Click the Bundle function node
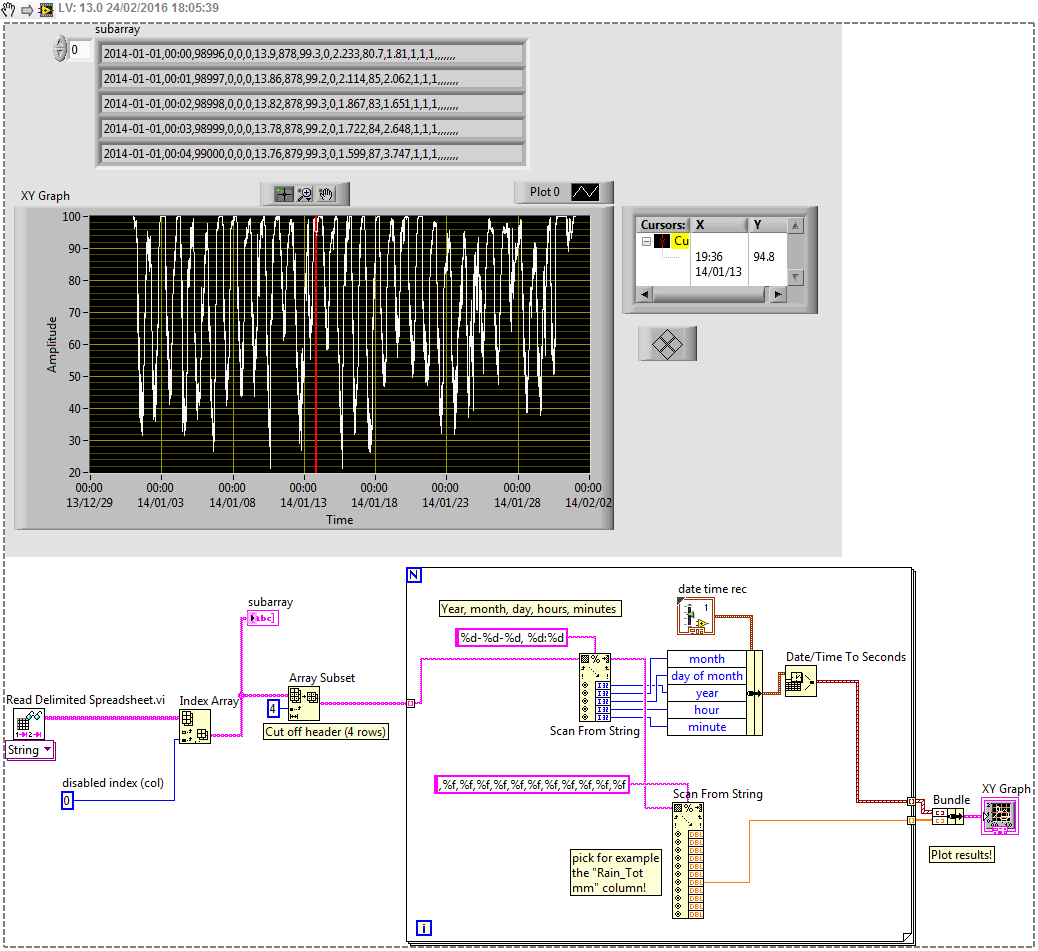The image size is (1038, 951). (948, 817)
